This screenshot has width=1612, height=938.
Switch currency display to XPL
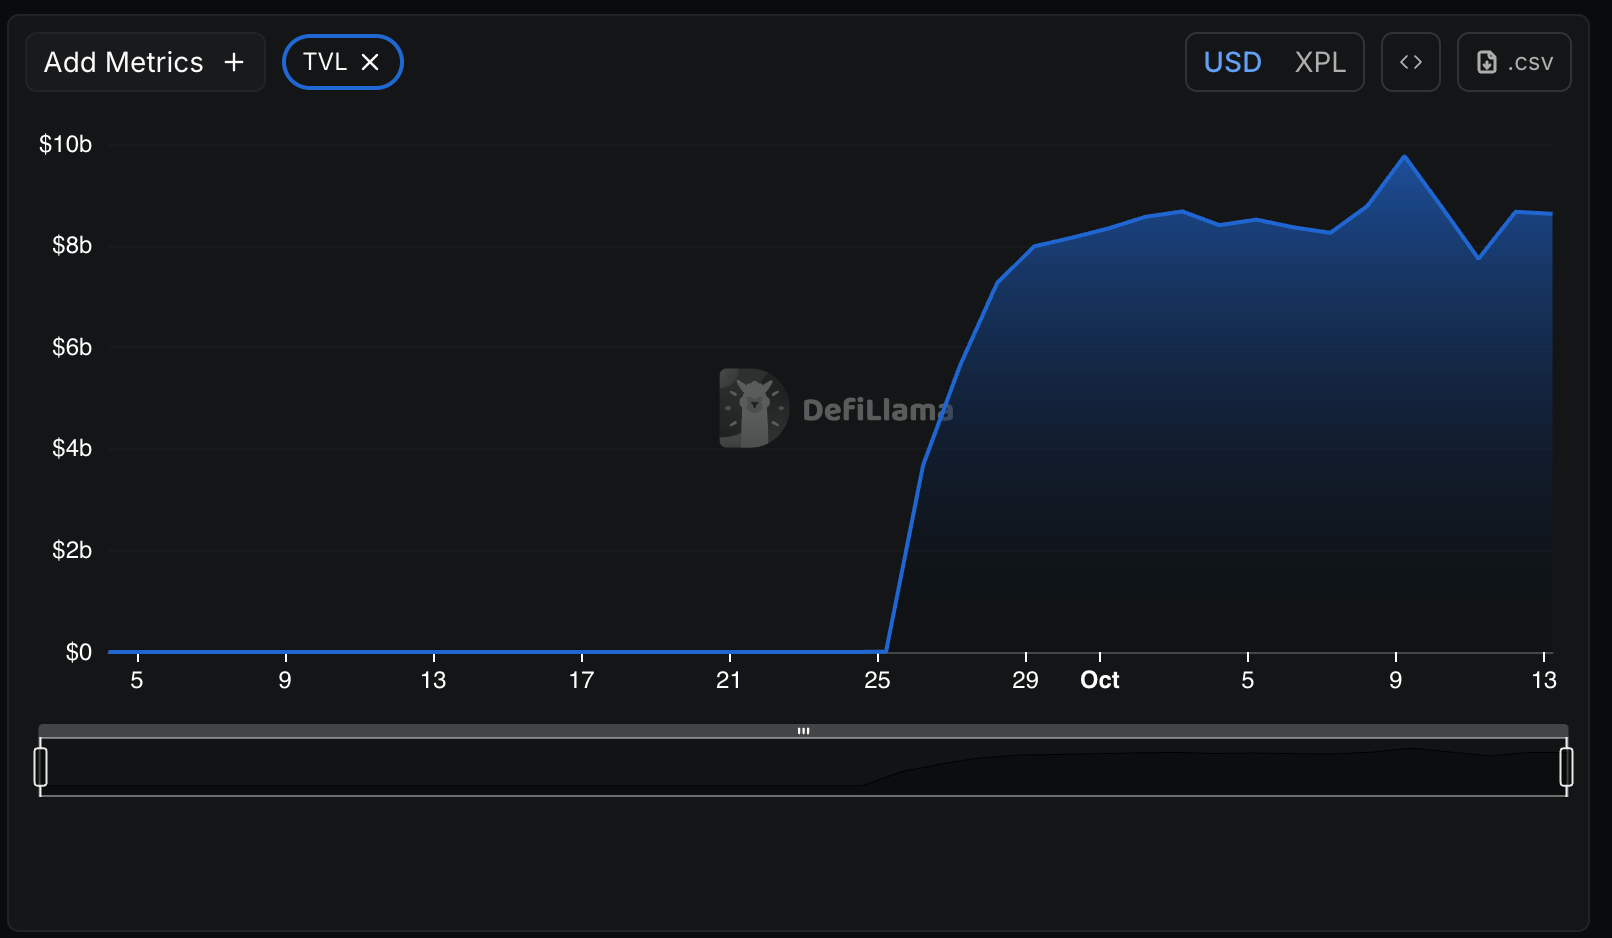tap(1319, 62)
